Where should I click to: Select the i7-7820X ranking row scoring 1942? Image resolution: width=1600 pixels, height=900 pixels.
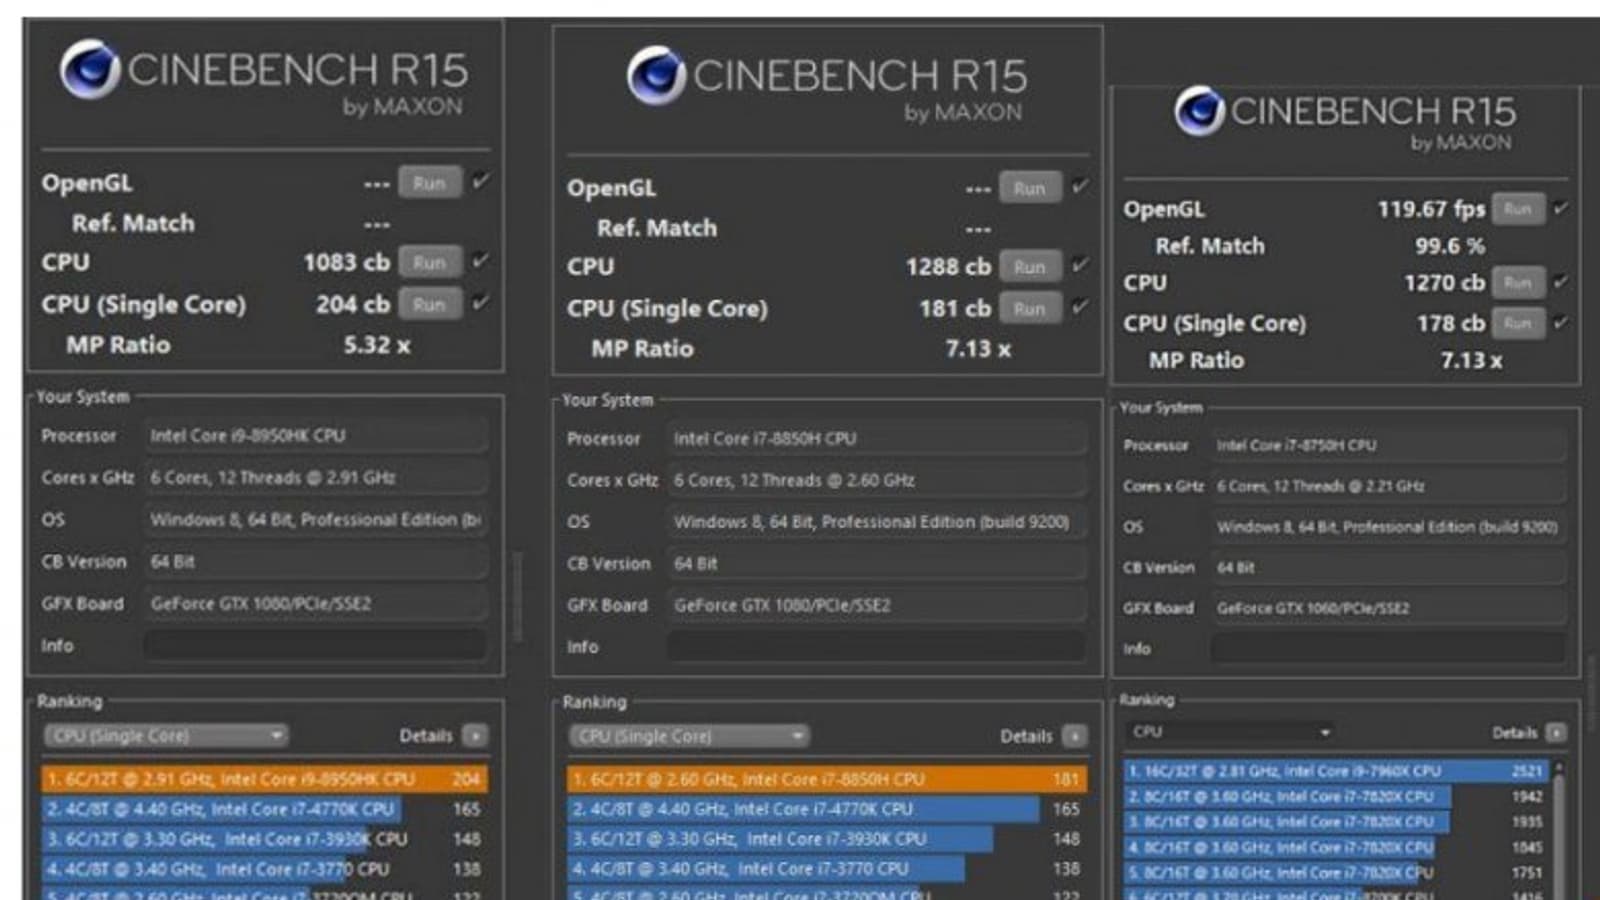1336,797
